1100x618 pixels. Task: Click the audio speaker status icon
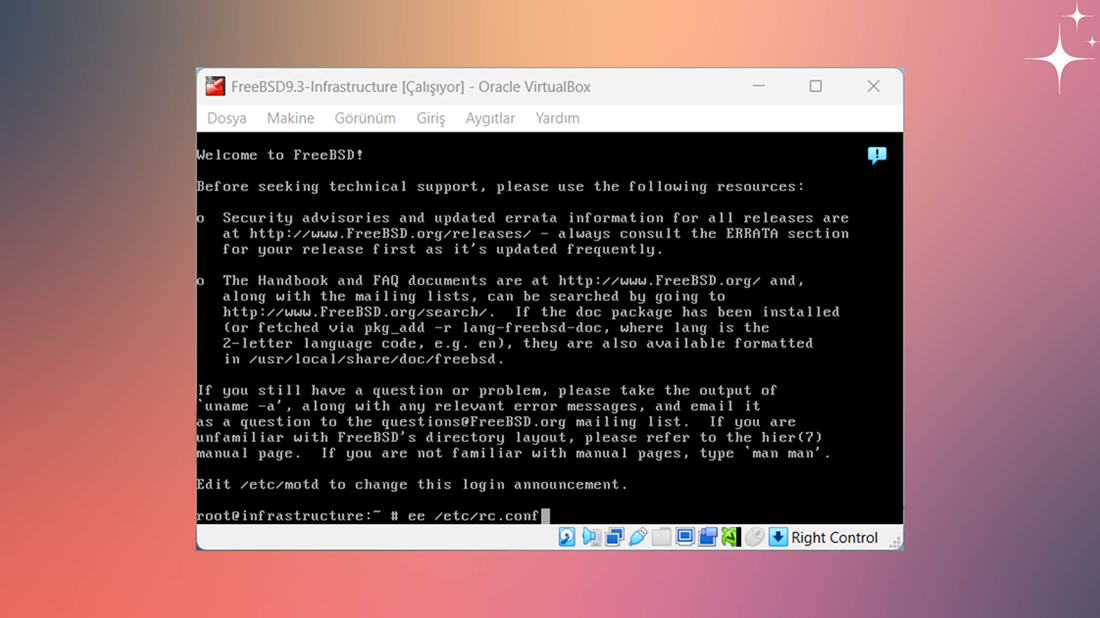click(x=591, y=537)
